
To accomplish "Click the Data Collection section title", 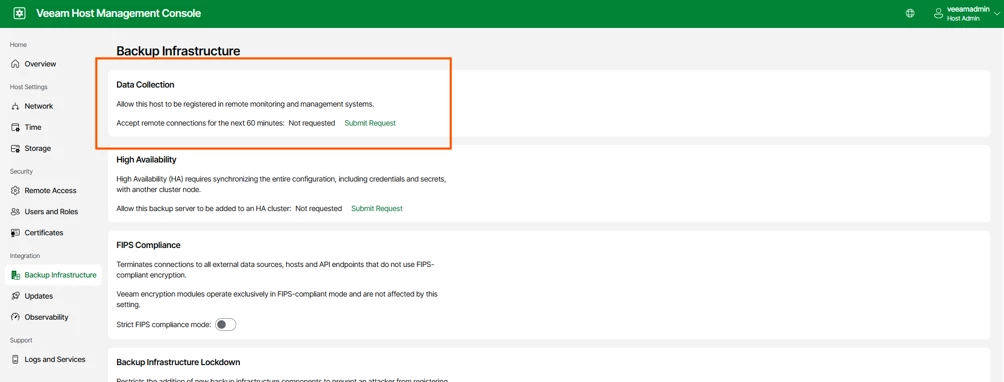I will pyautogui.click(x=145, y=84).
